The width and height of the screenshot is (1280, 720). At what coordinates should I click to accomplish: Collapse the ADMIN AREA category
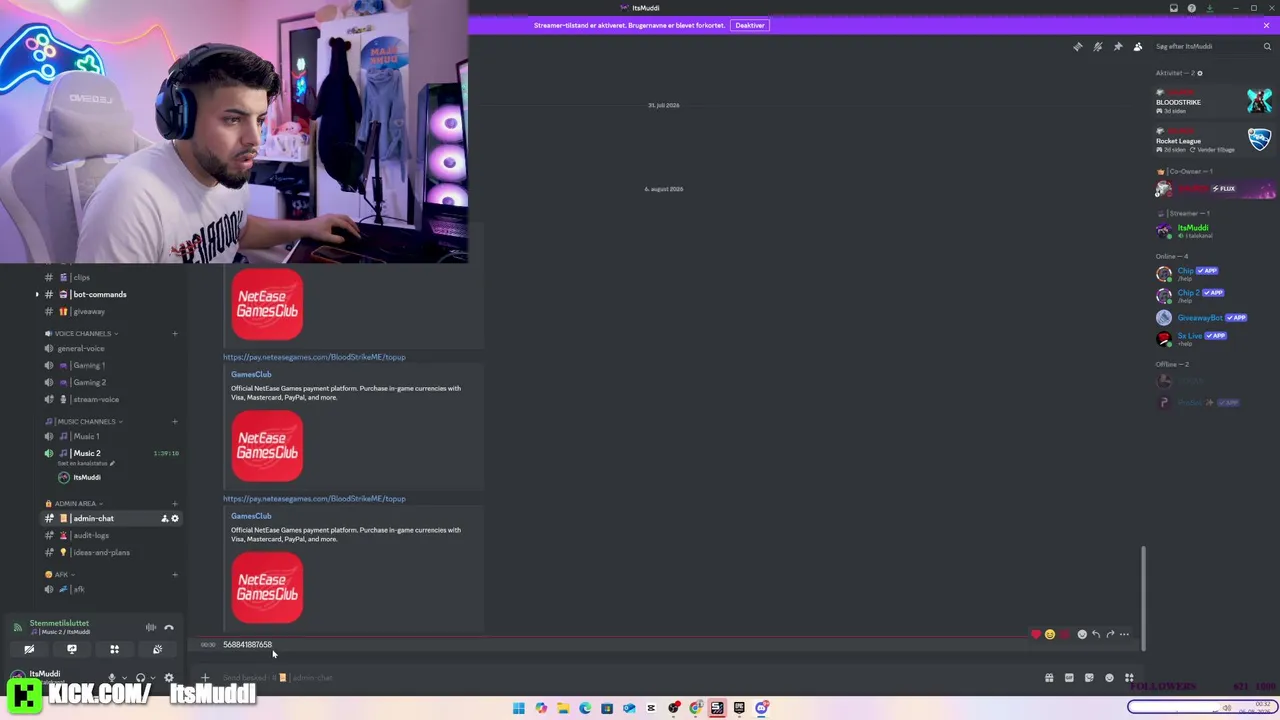pos(75,503)
